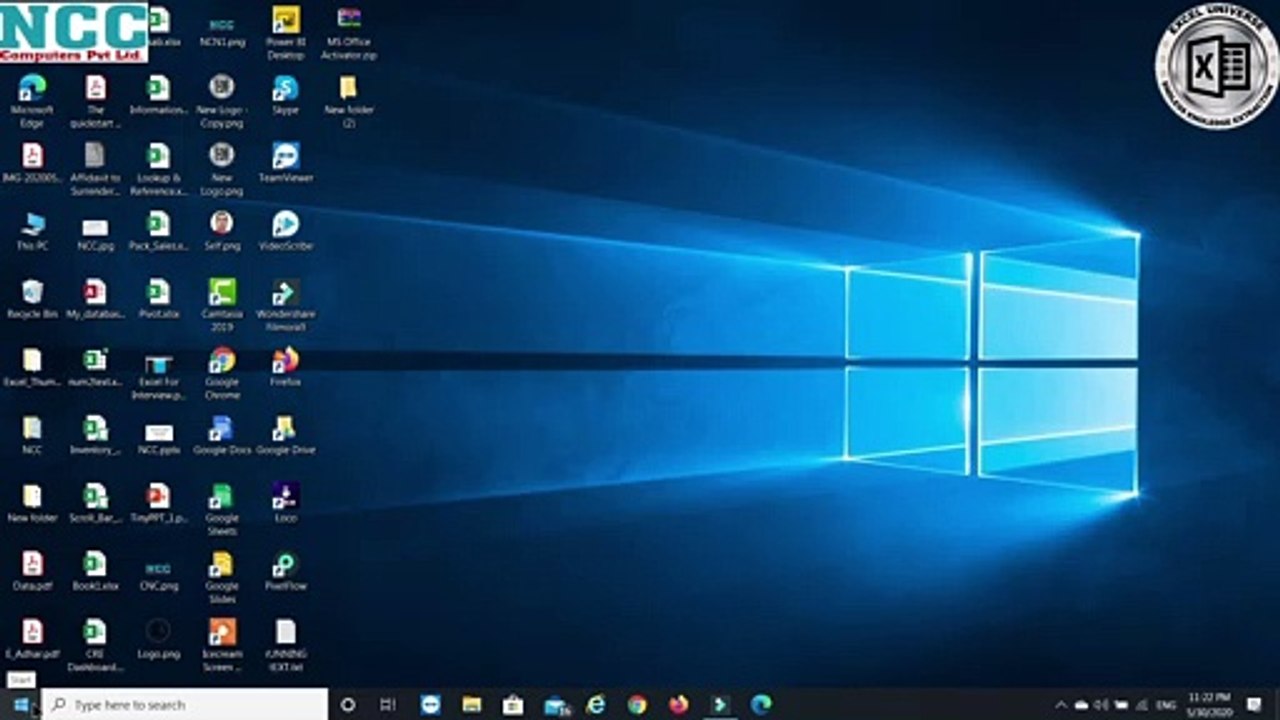The width and height of the screenshot is (1280, 720).
Task: Open the Inventory Excel file
Action: (x=95, y=435)
